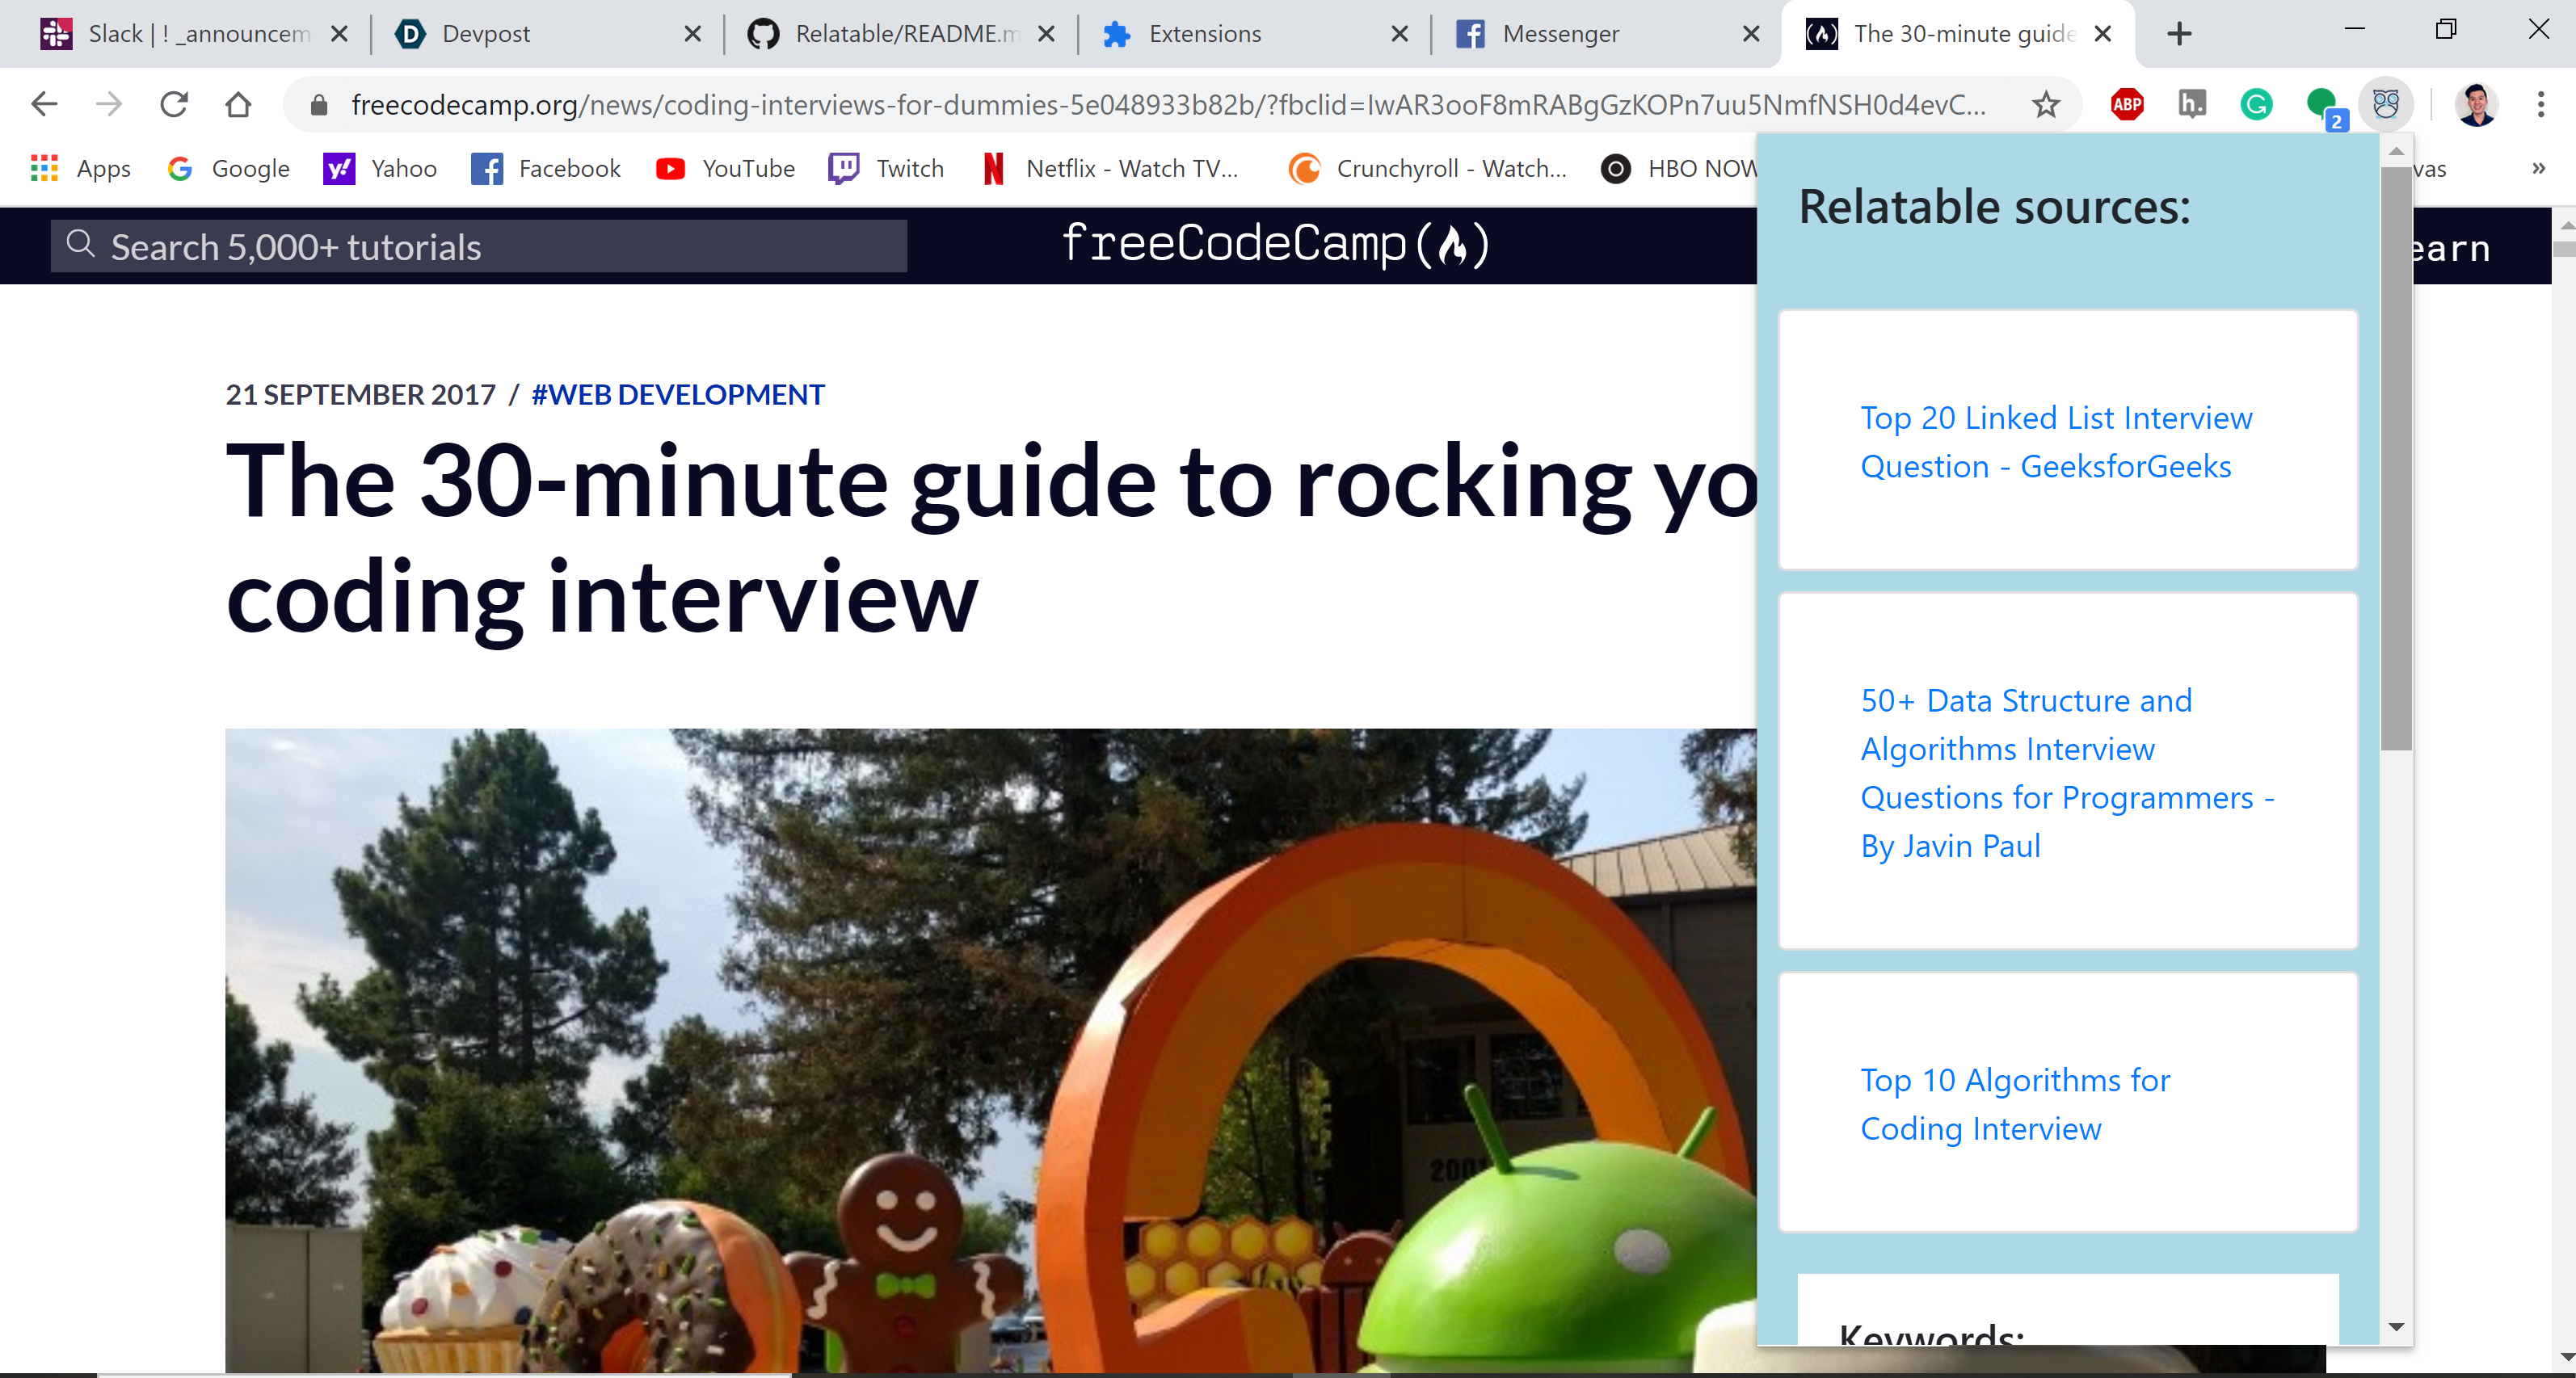Open the Hypothesis extension icon
Viewport: 2576px width, 1378px height.
(2191, 104)
